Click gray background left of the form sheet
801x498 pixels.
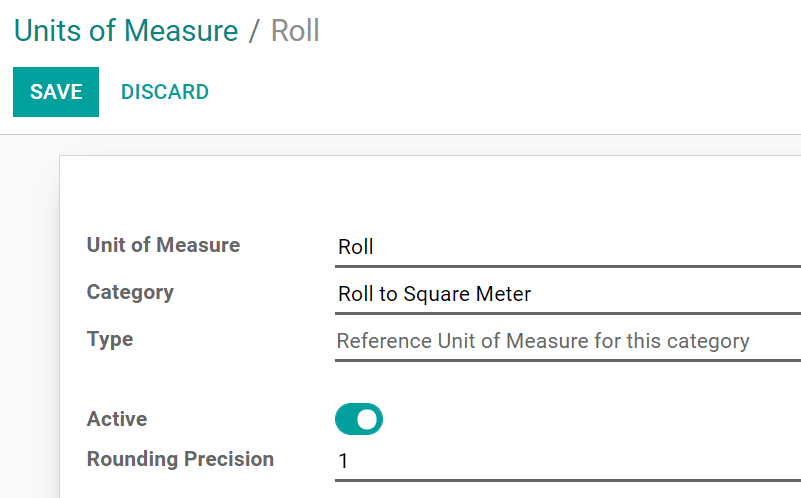[x=29, y=320]
